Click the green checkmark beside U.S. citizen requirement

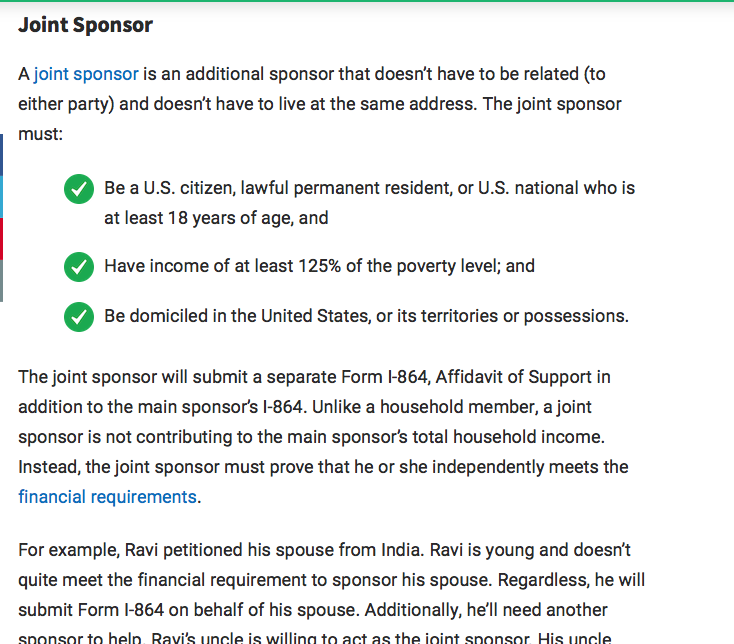point(79,189)
